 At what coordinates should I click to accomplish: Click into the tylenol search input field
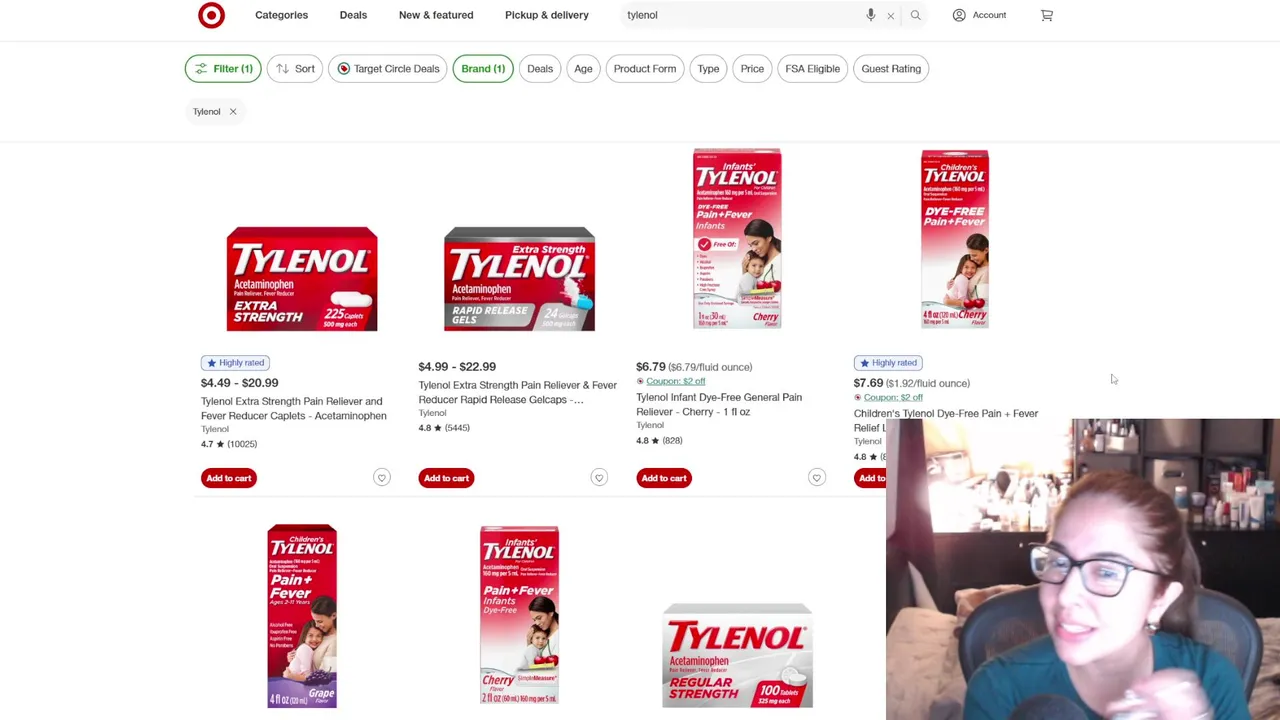tap(740, 15)
